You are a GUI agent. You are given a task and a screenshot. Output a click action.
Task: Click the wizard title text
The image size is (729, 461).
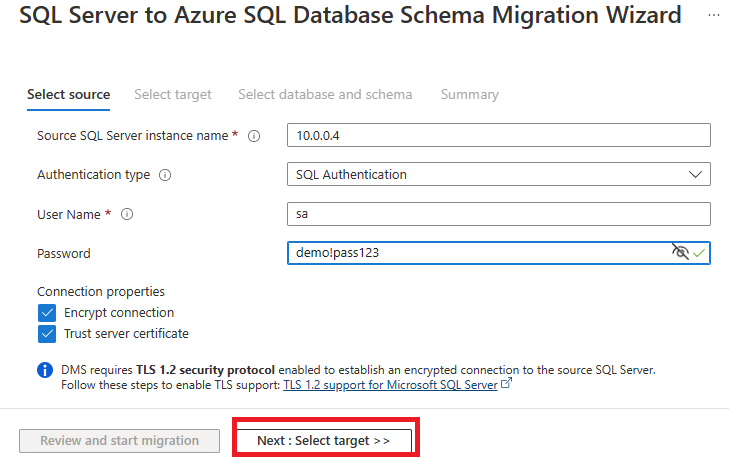click(x=350, y=15)
